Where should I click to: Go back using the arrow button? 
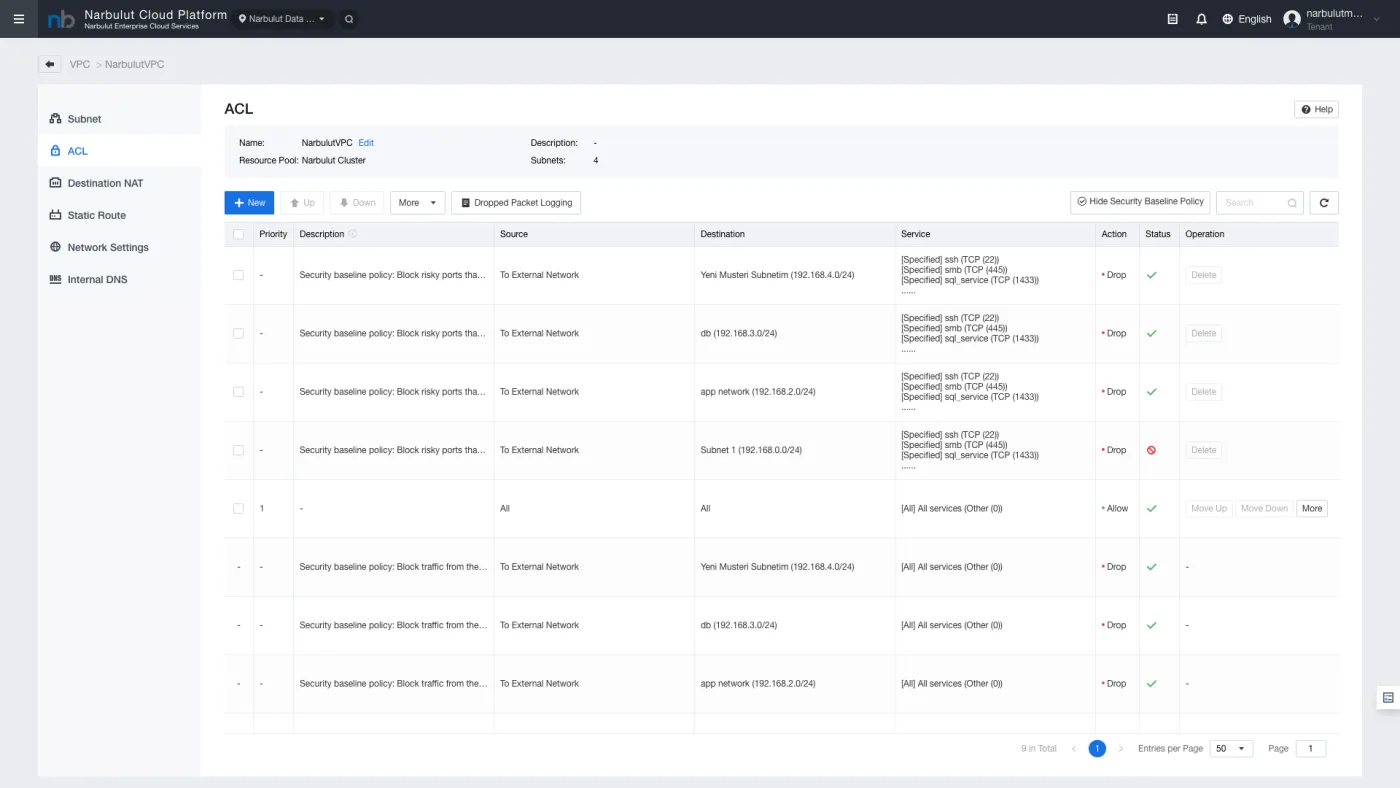[x=50, y=64]
